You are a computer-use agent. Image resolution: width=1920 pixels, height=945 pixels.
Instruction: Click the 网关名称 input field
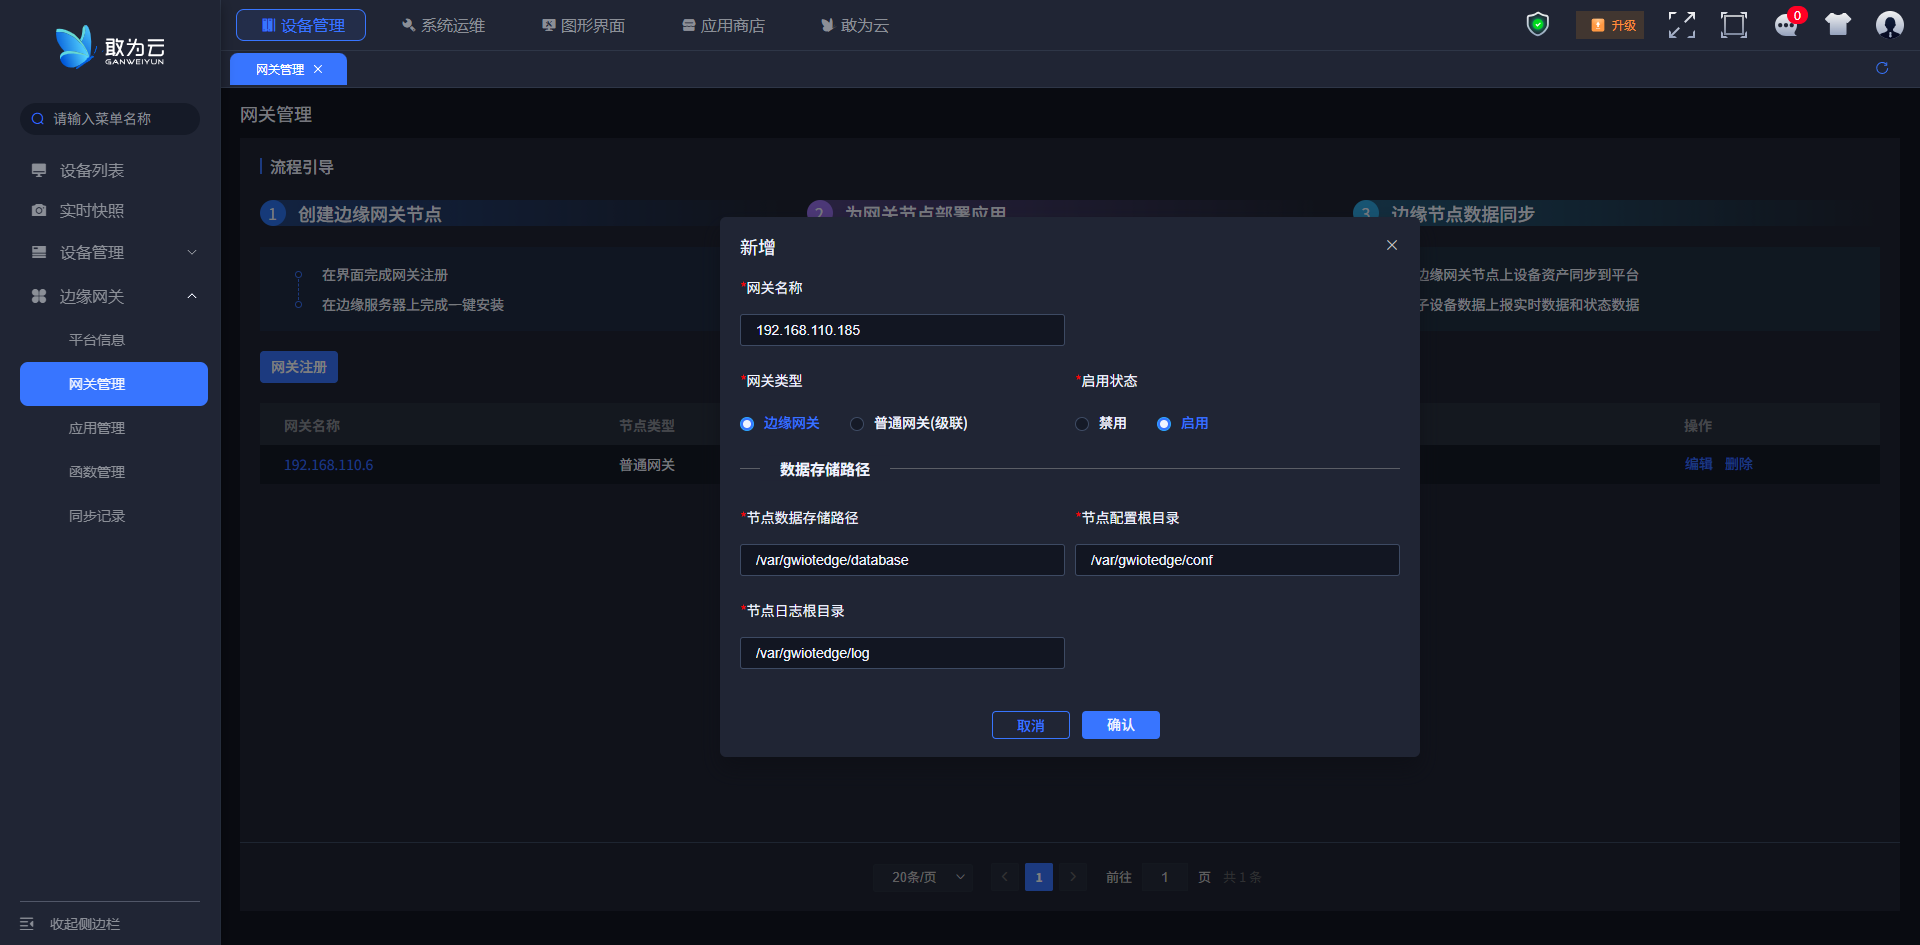[901, 330]
